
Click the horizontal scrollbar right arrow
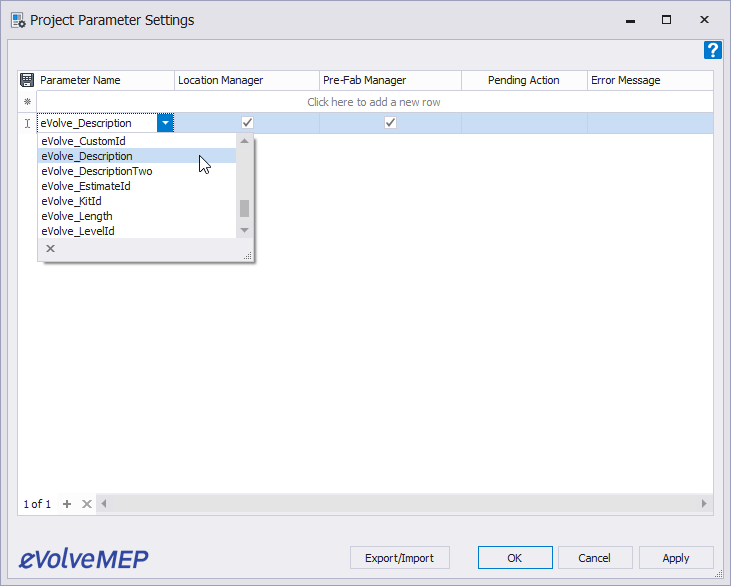point(704,503)
